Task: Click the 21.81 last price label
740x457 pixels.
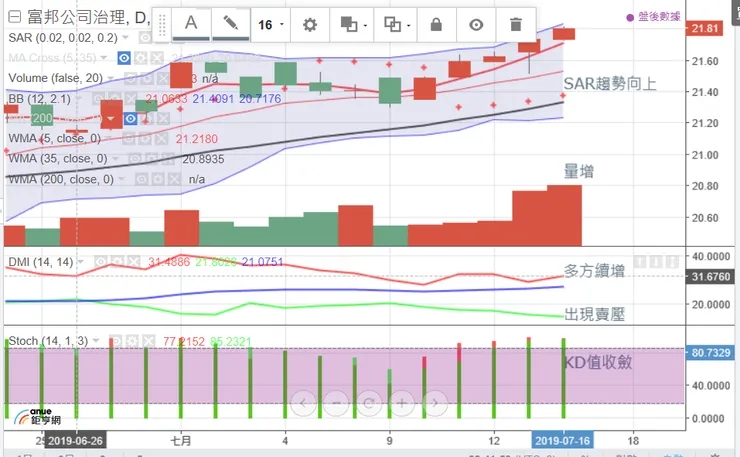Action: point(704,28)
